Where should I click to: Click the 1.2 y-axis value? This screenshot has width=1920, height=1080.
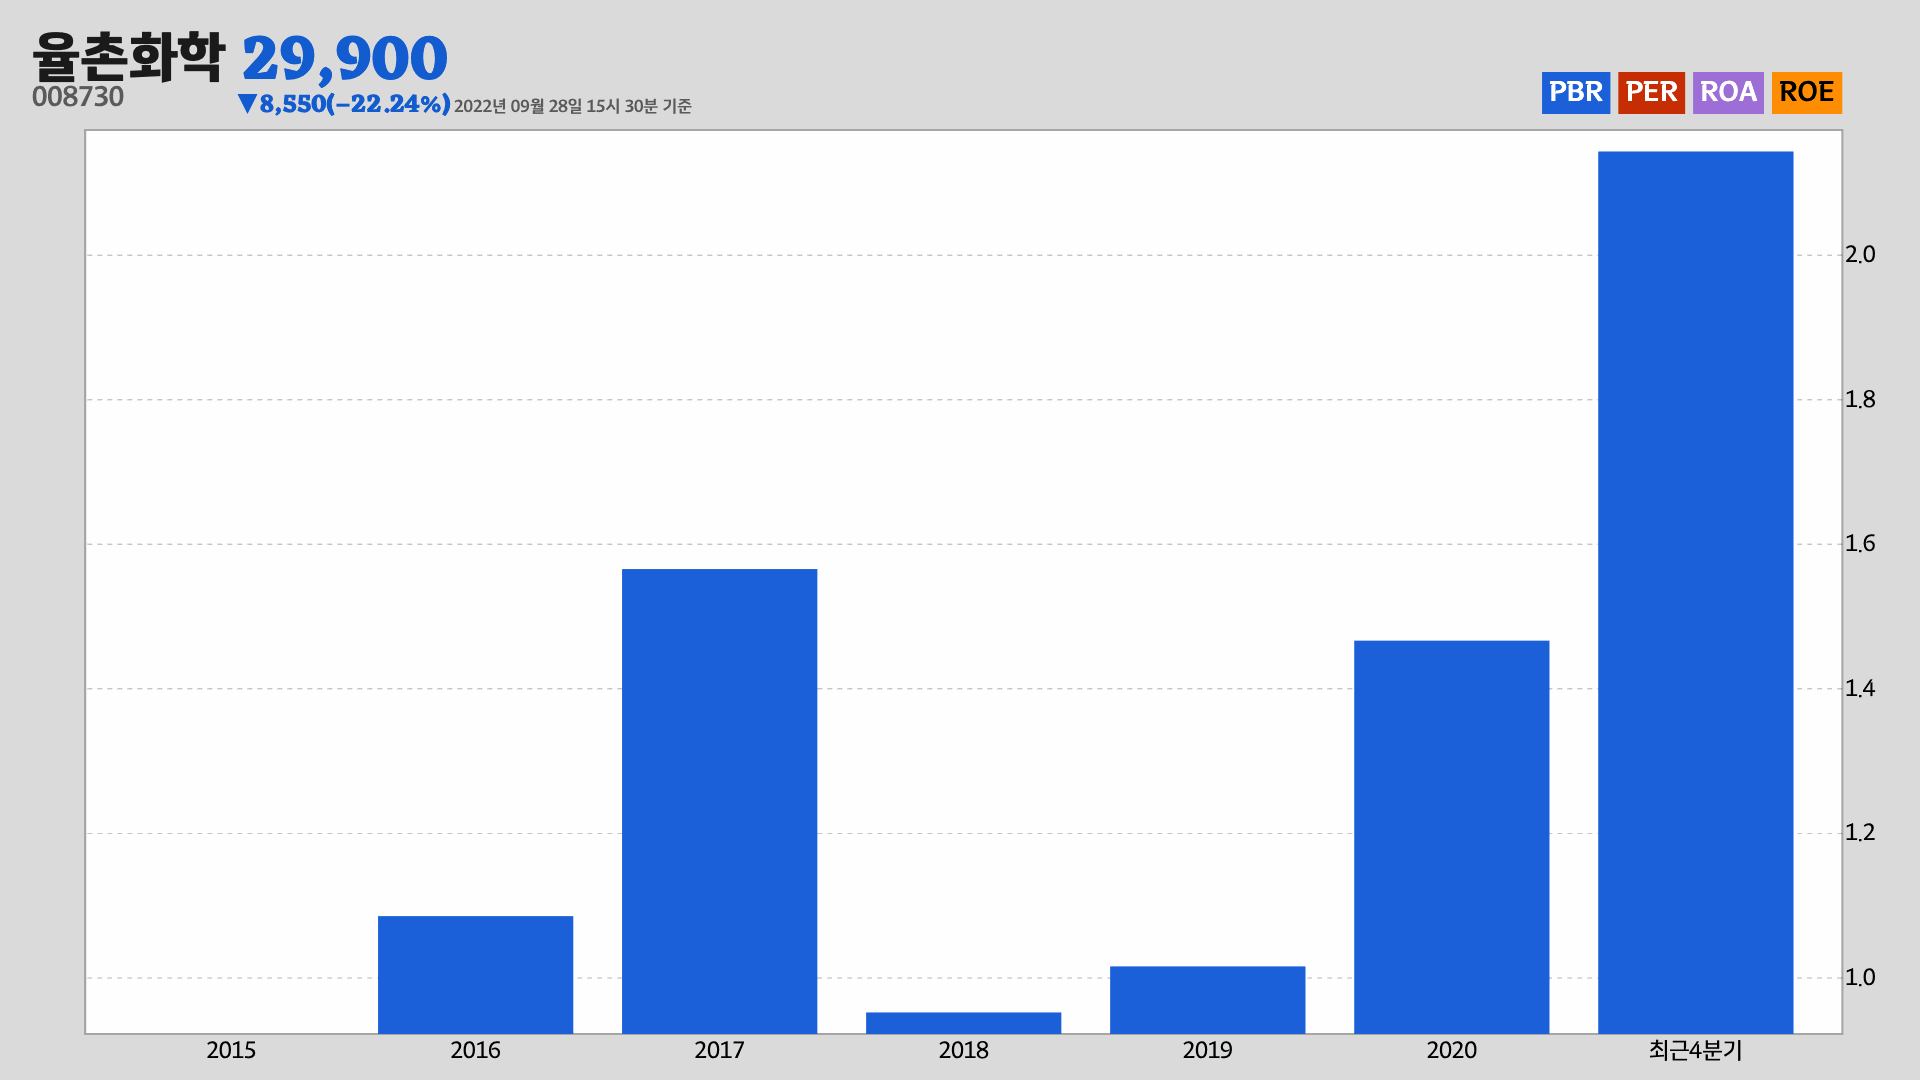(x=1860, y=833)
